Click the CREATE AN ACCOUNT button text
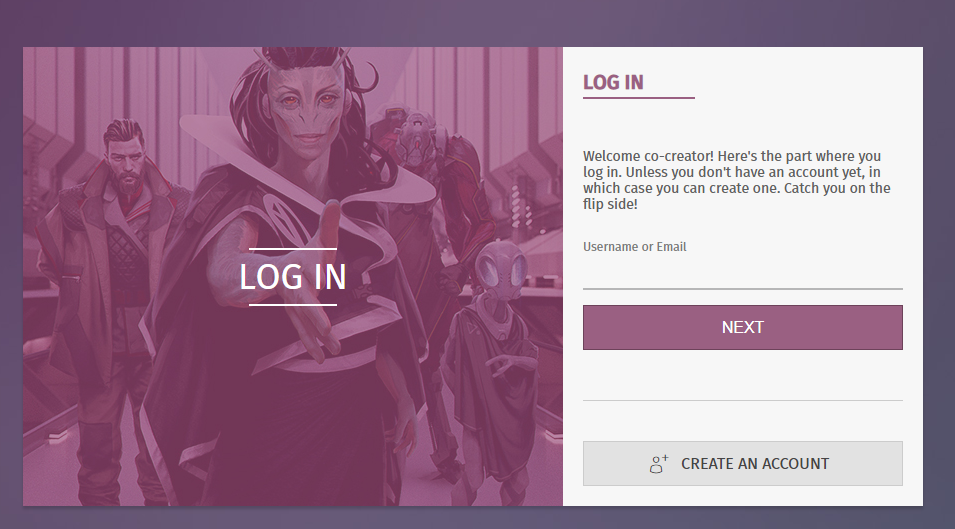955x529 pixels. coord(755,464)
